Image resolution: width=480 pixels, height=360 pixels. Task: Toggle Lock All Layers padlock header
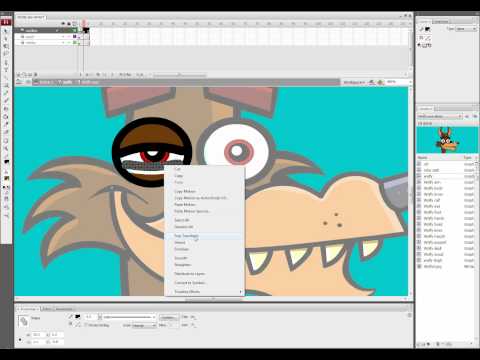pos(69,24)
